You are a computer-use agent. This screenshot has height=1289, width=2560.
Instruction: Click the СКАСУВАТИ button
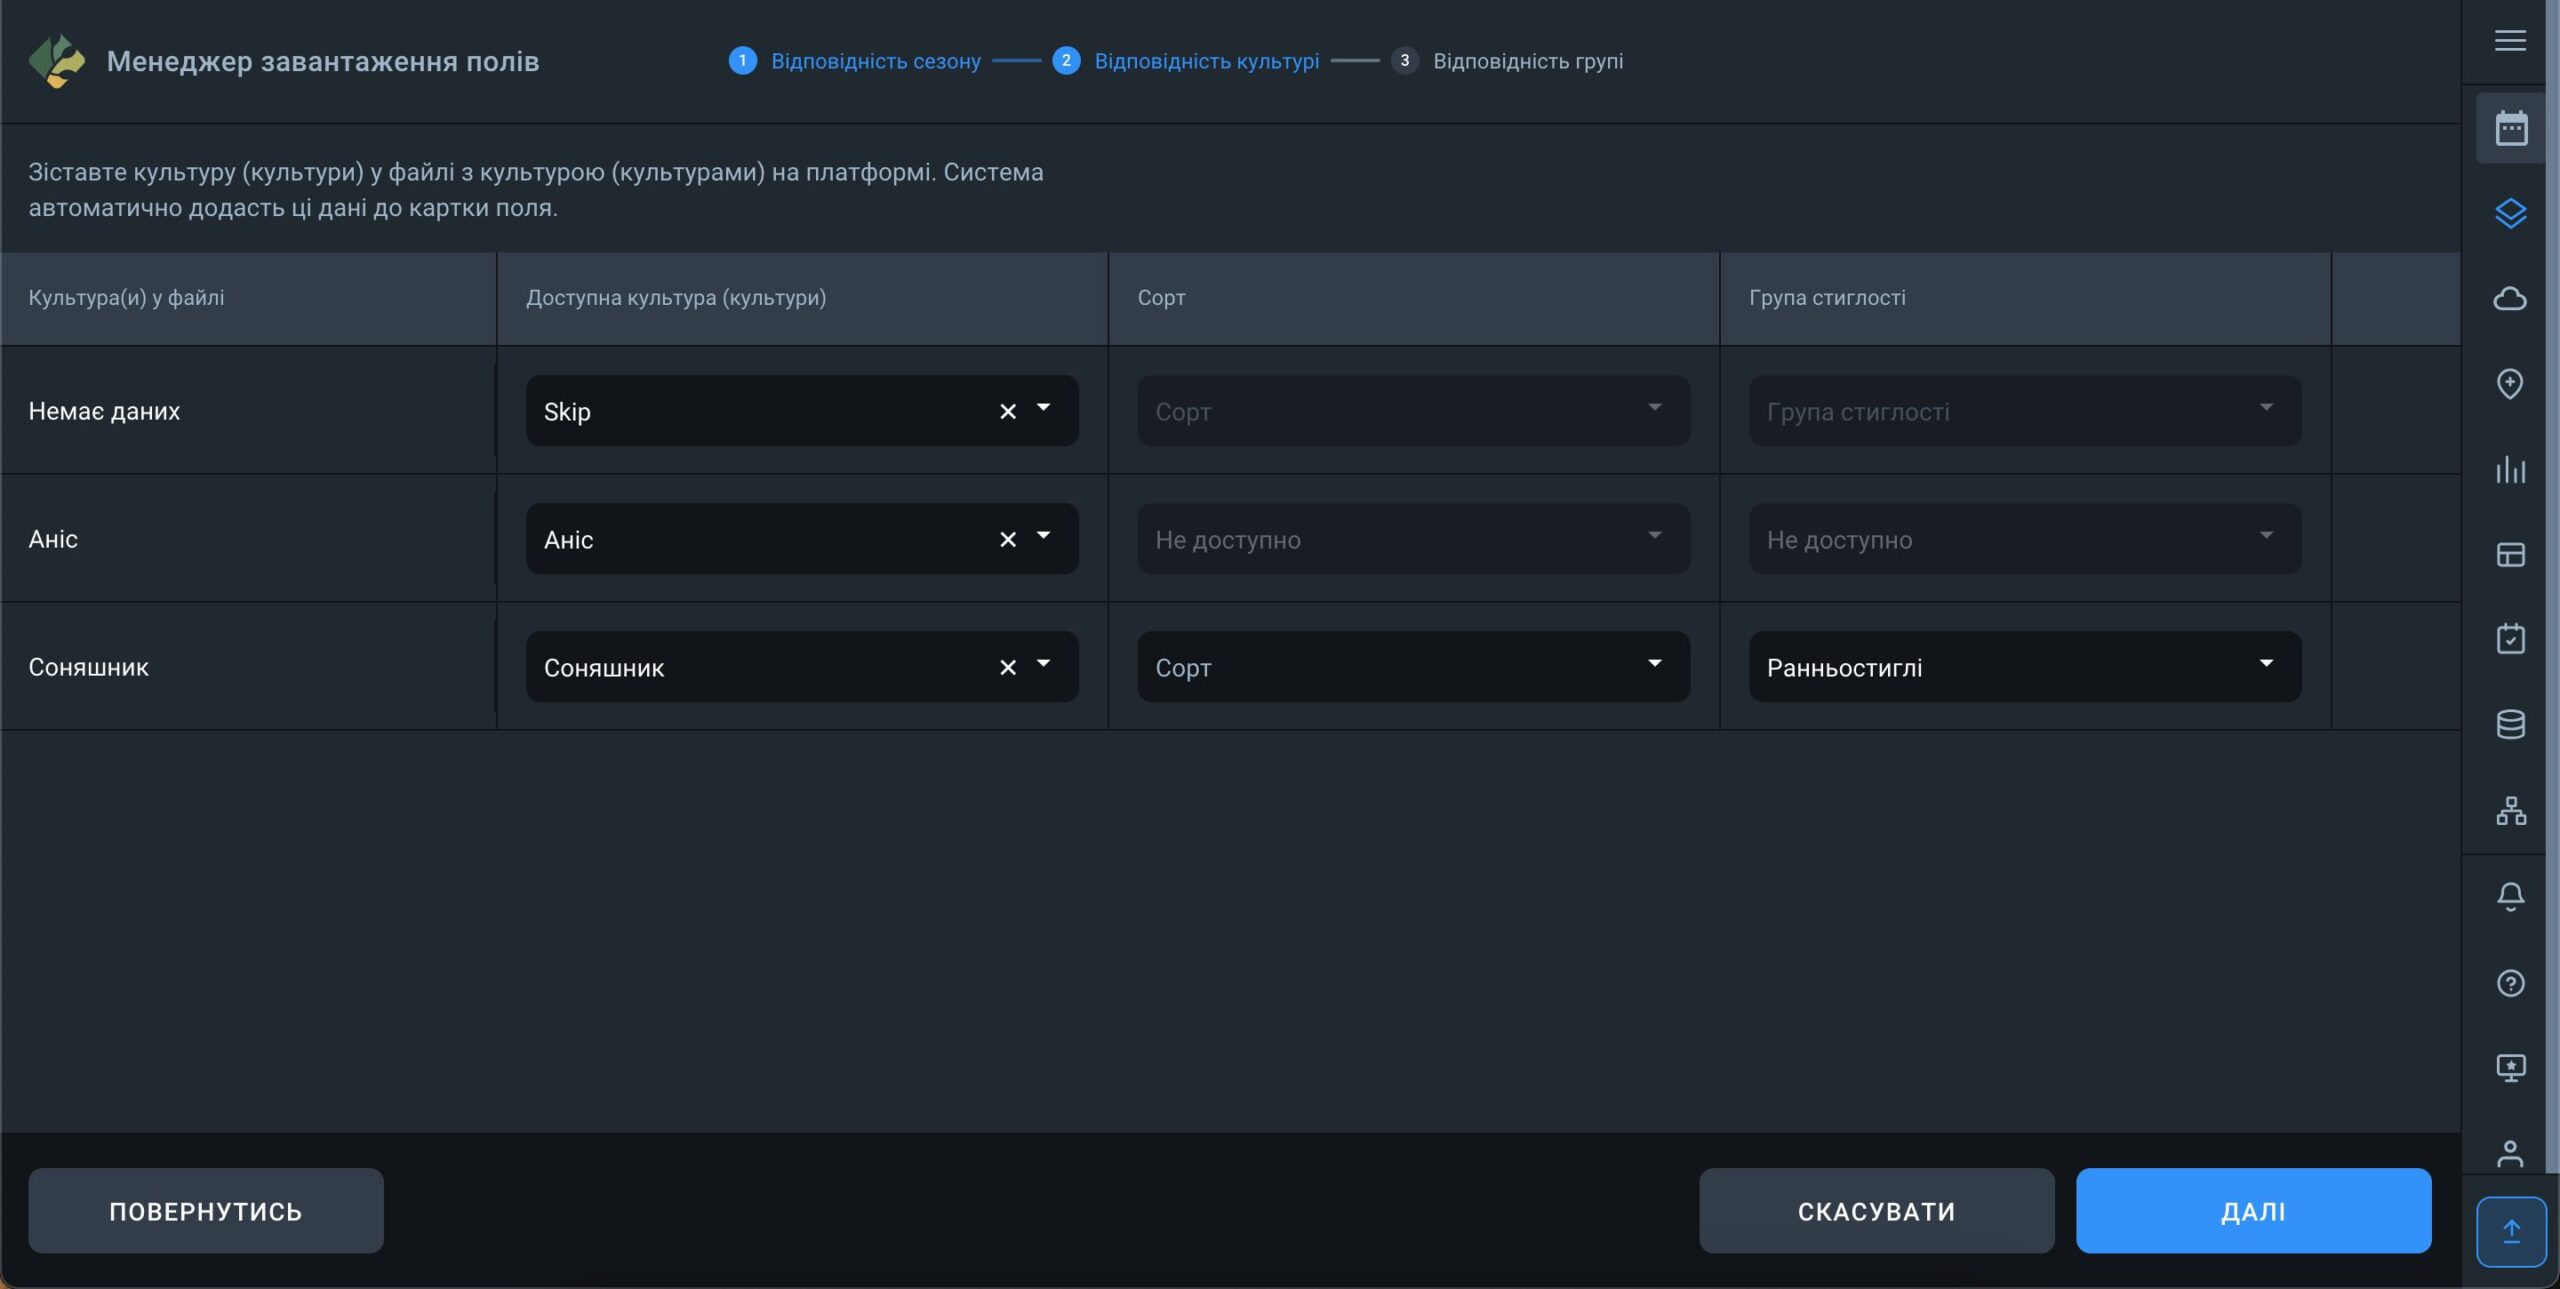point(1876,1211)
